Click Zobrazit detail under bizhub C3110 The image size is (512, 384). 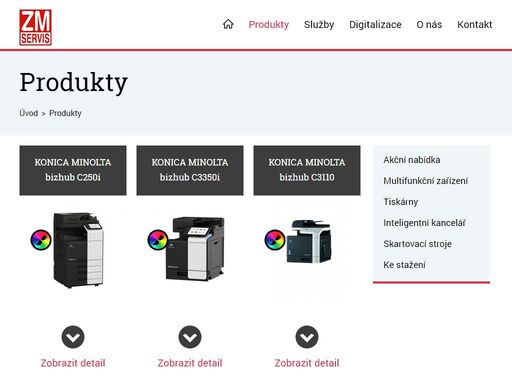[x=307, y=363]
